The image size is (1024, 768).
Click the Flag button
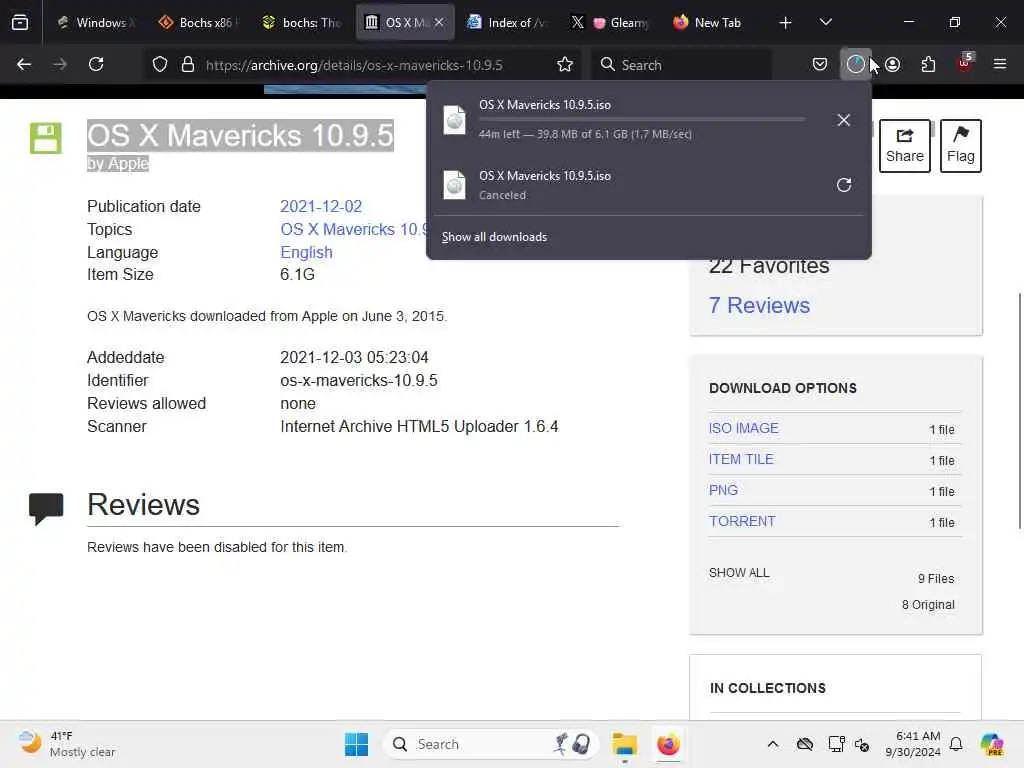tap(961, 146)
